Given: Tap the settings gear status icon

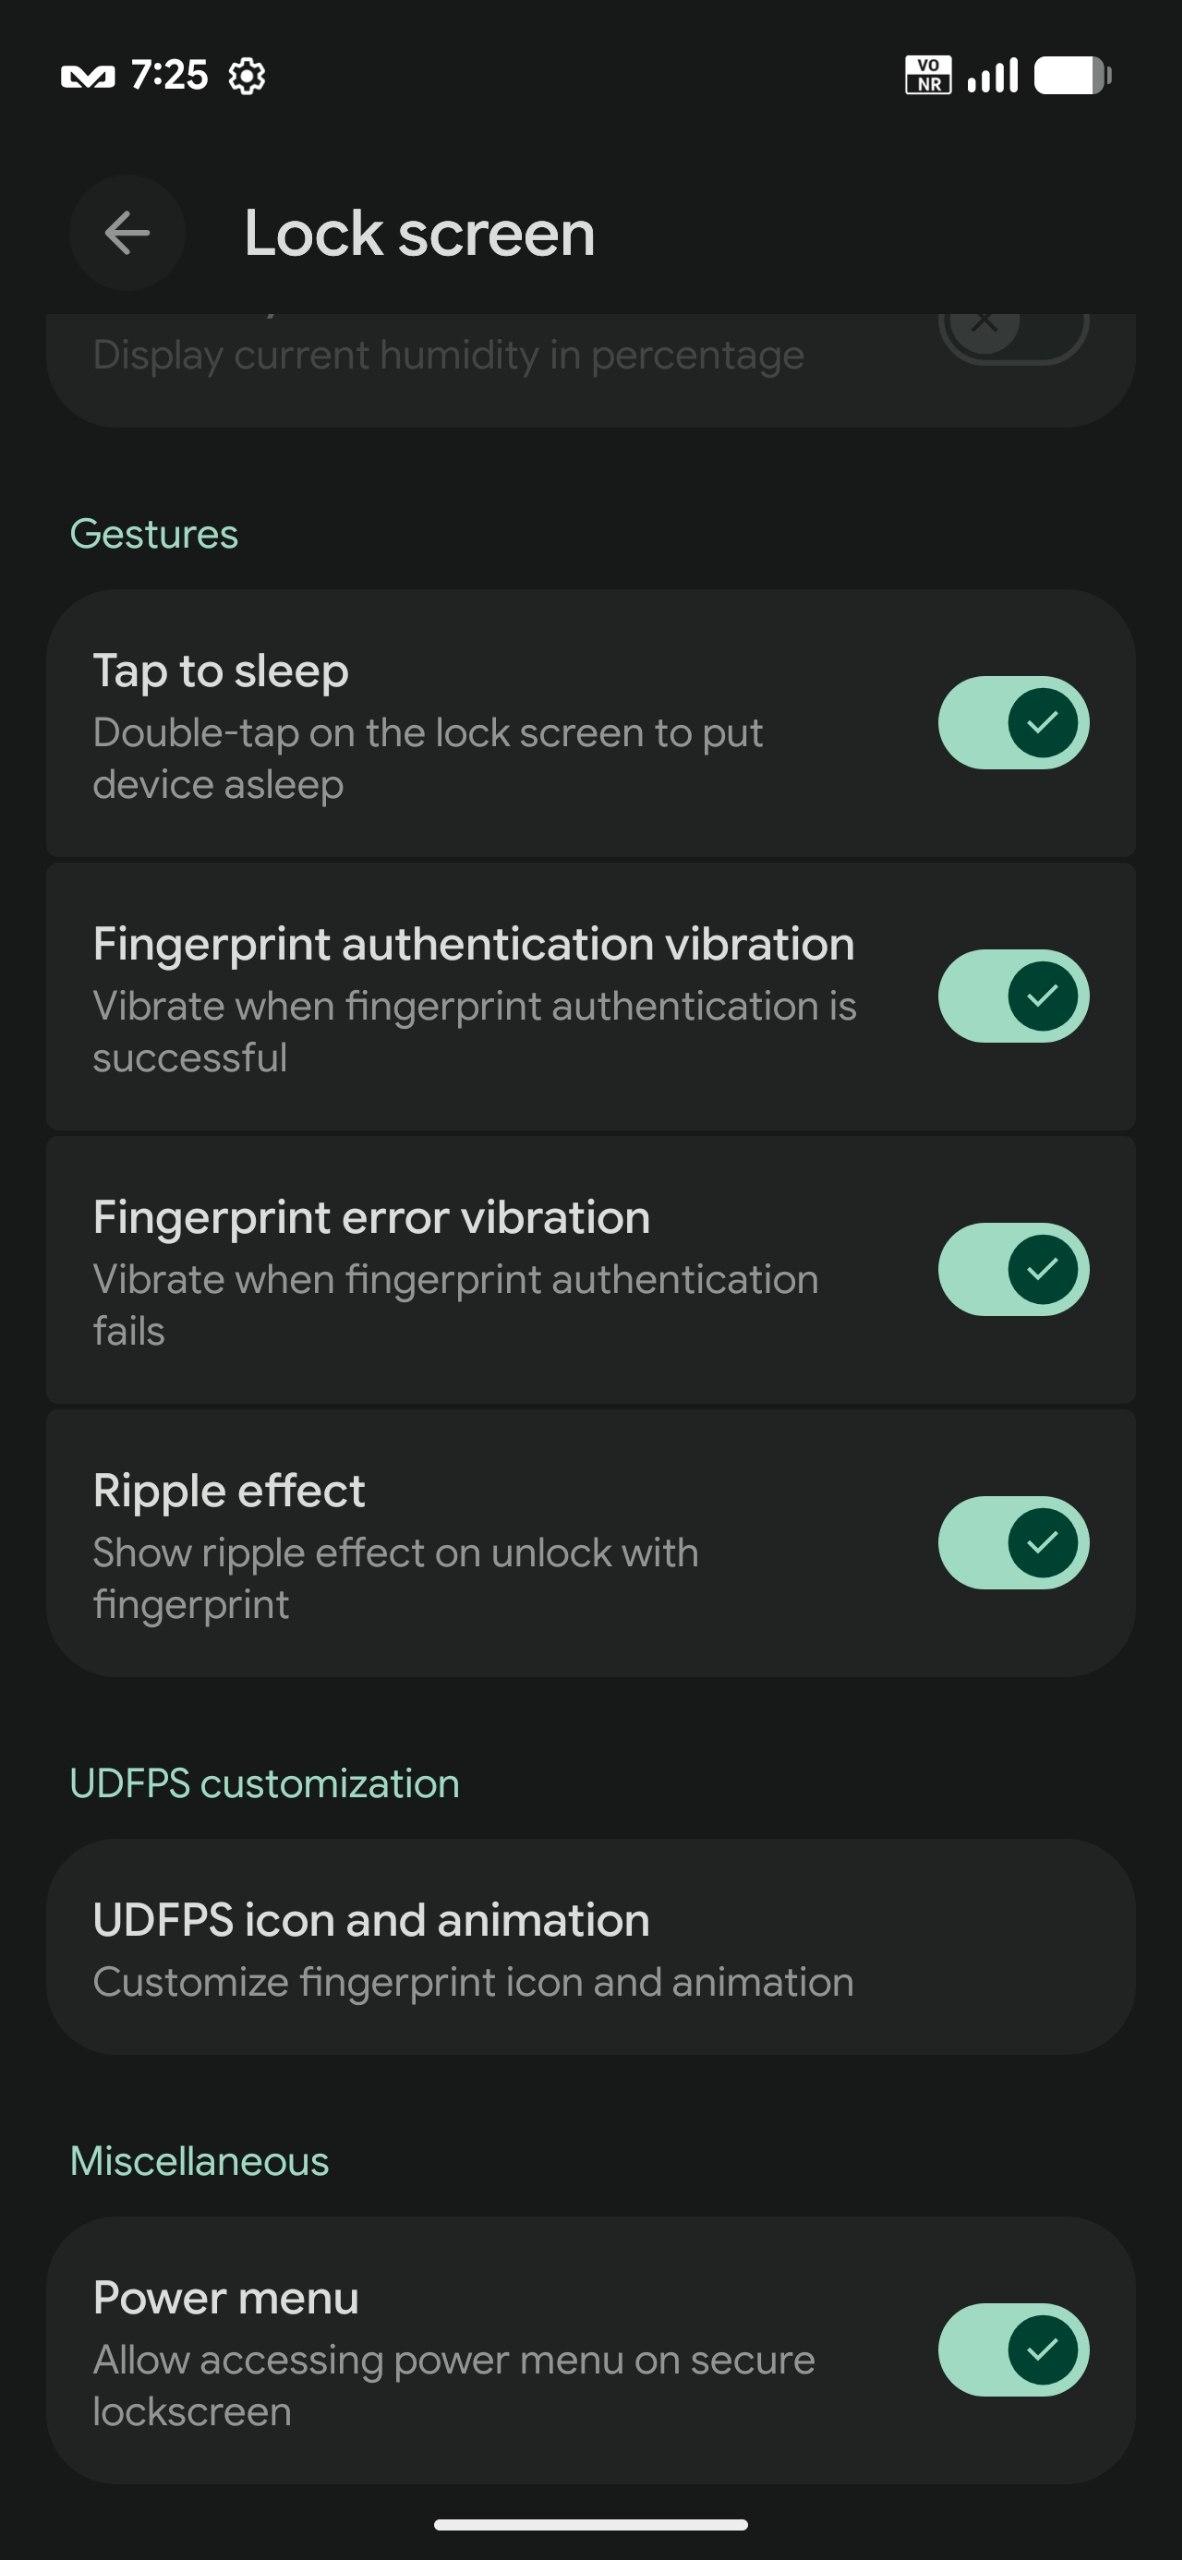Looking at the screenshot, I should [x=246, y=76].
